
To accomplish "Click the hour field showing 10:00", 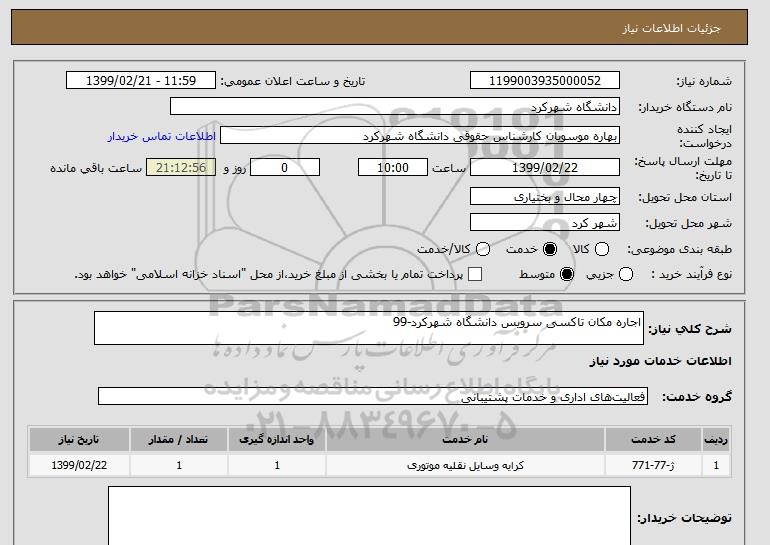I will (x=393, y=167).
